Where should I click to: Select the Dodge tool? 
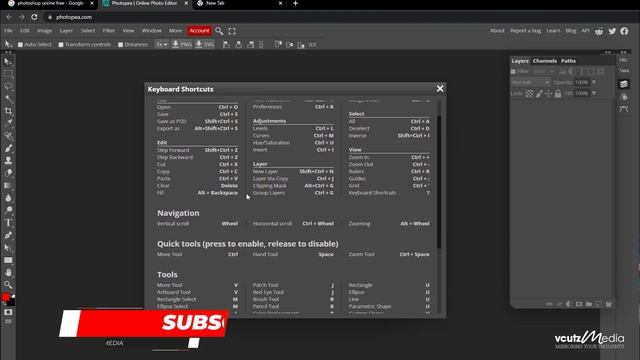8,210
